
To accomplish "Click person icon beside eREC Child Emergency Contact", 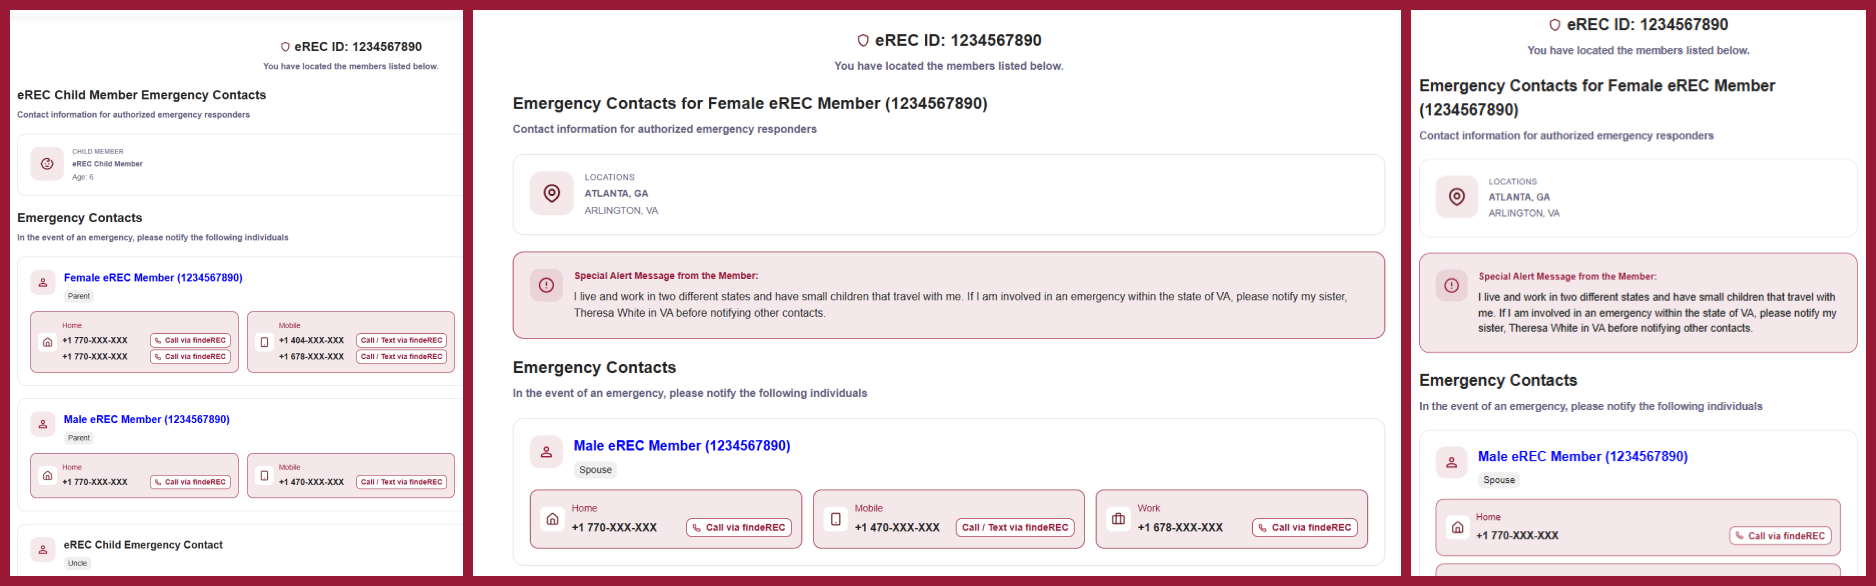I will (x=43, y=549).
